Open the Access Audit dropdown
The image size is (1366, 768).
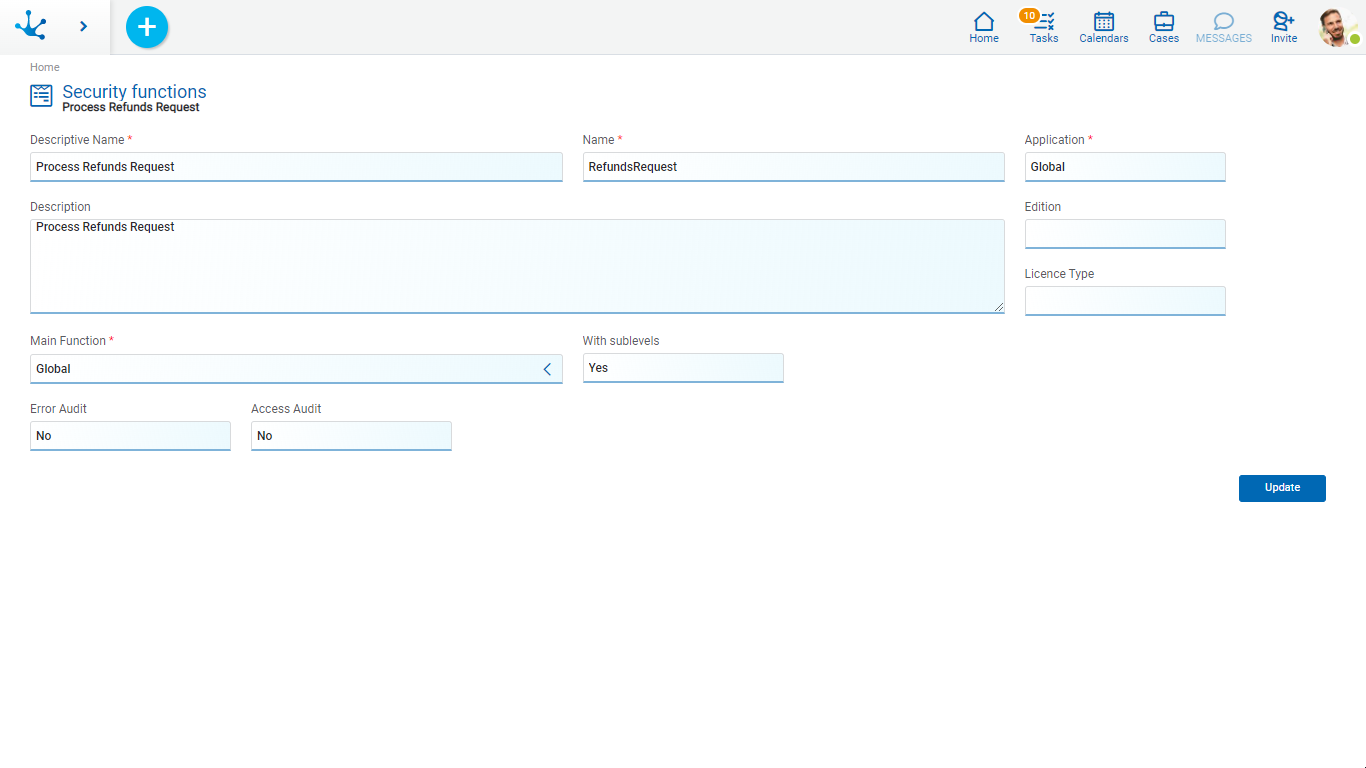point(351,436)
